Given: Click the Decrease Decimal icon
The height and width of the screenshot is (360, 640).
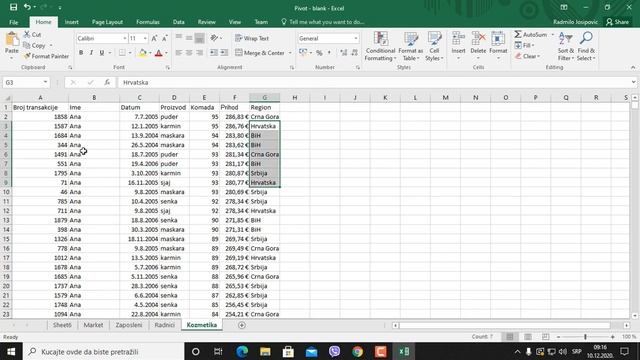Looking at the screenshot, I should click(x=354, y=53).
